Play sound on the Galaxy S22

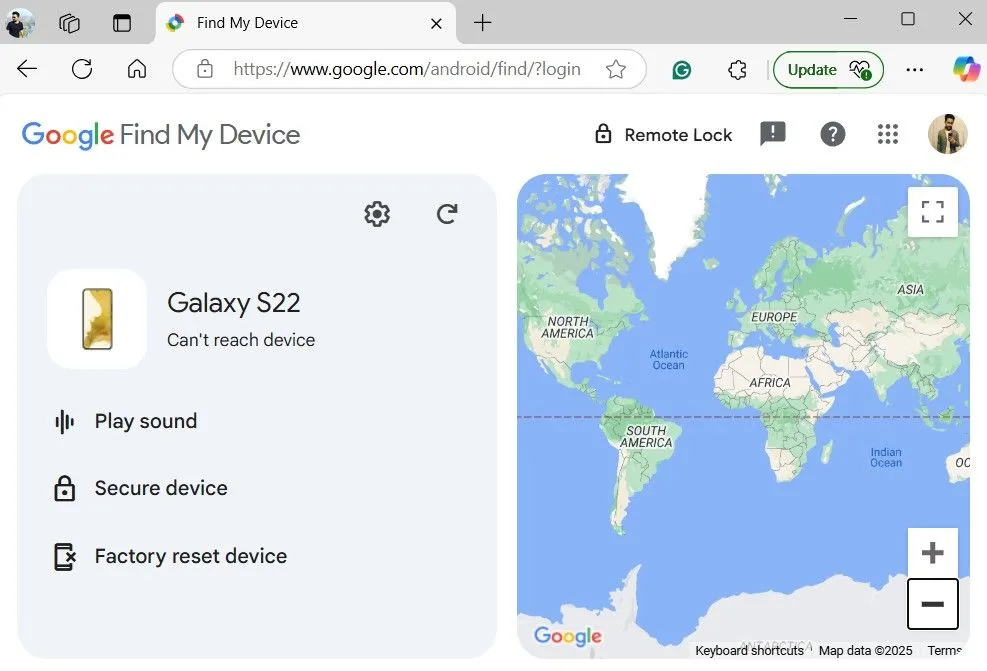pos(145,421)
